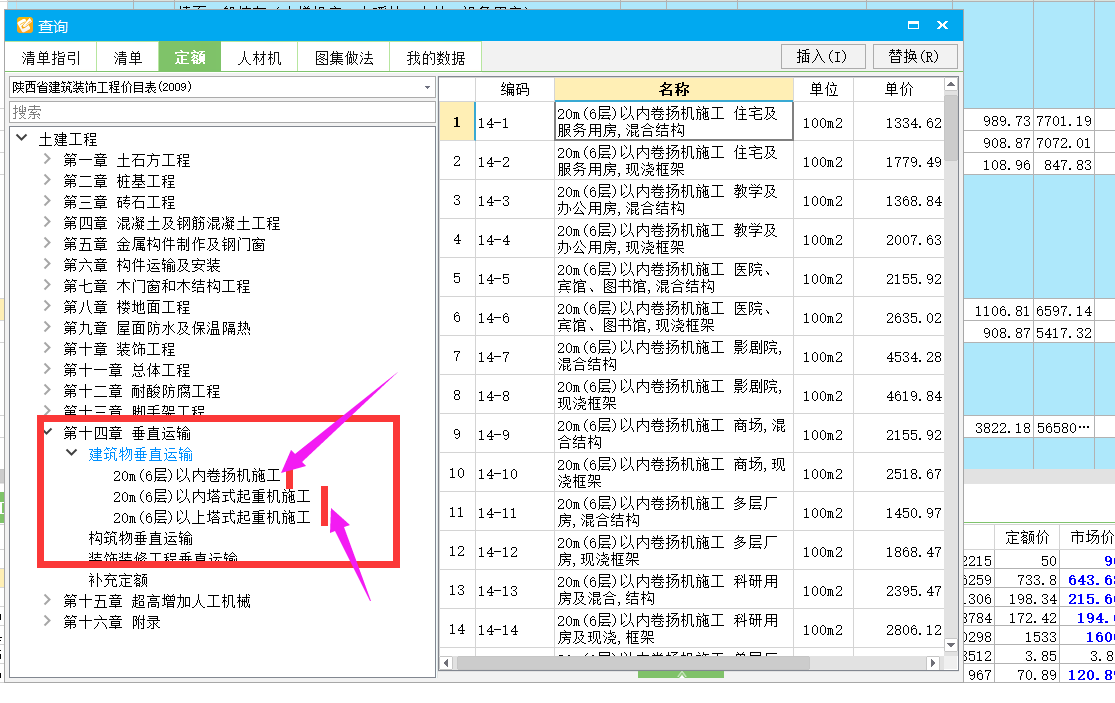Switch to the 清单指引 tab

[x=50, y=58]
